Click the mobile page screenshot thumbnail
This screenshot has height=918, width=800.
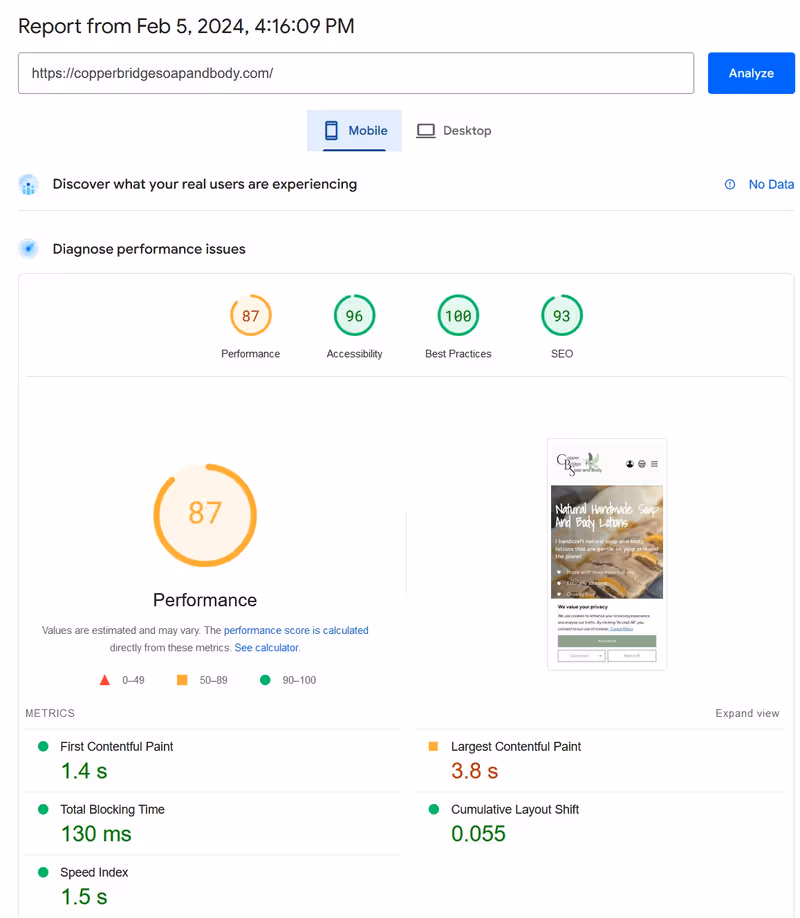607,553
